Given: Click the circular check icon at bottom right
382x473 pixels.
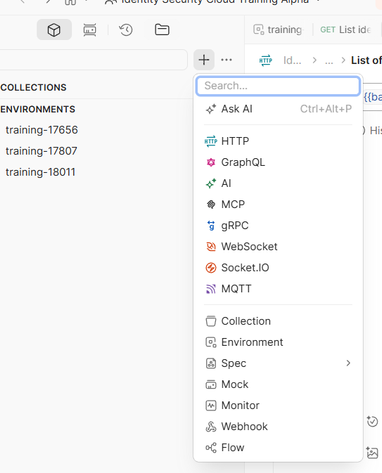Looking at the screenshot, I should point(372,421).
